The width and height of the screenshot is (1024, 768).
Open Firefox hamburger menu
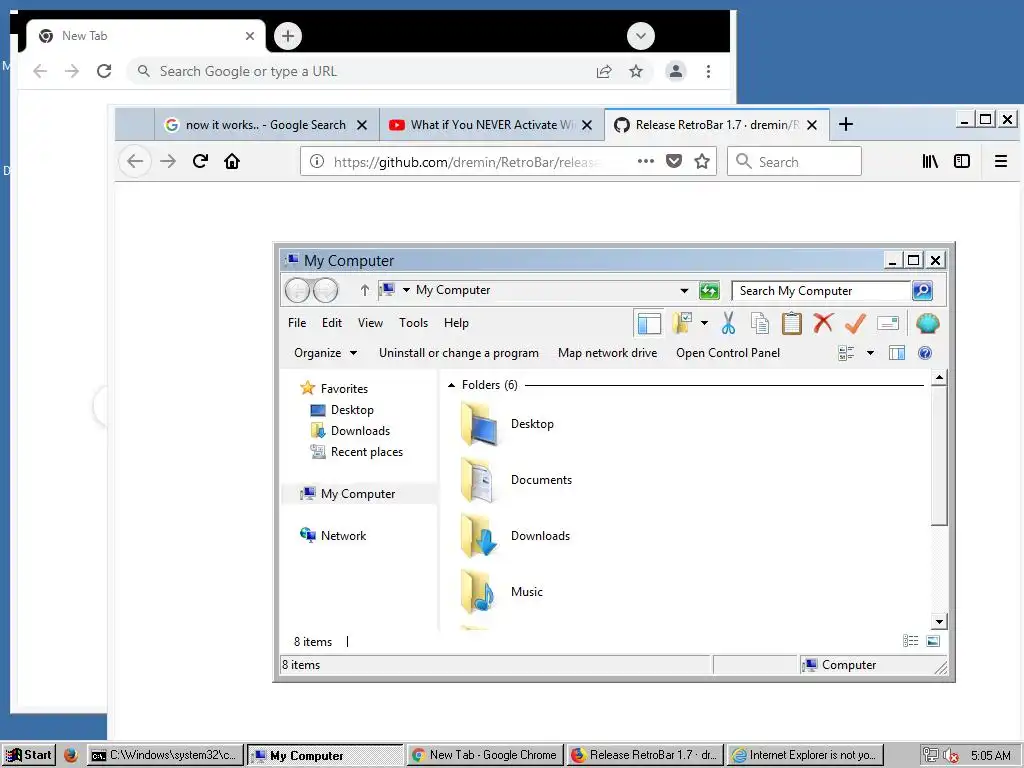click(1000, 161)
